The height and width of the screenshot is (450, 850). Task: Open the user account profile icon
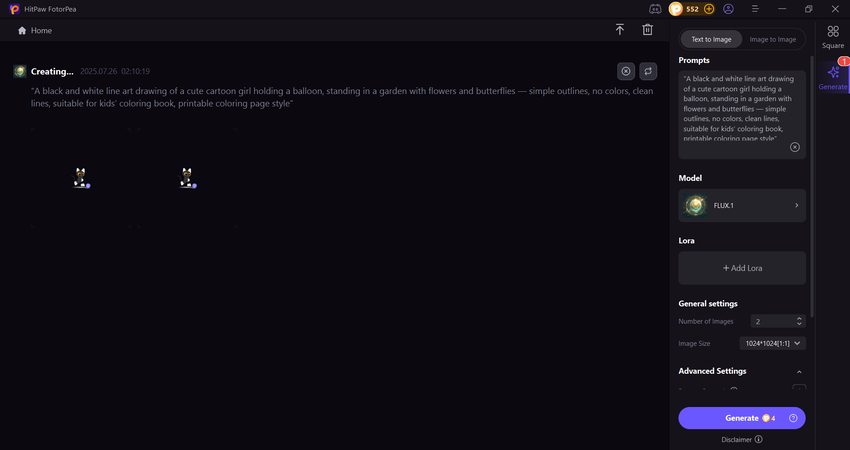(729, 9)
